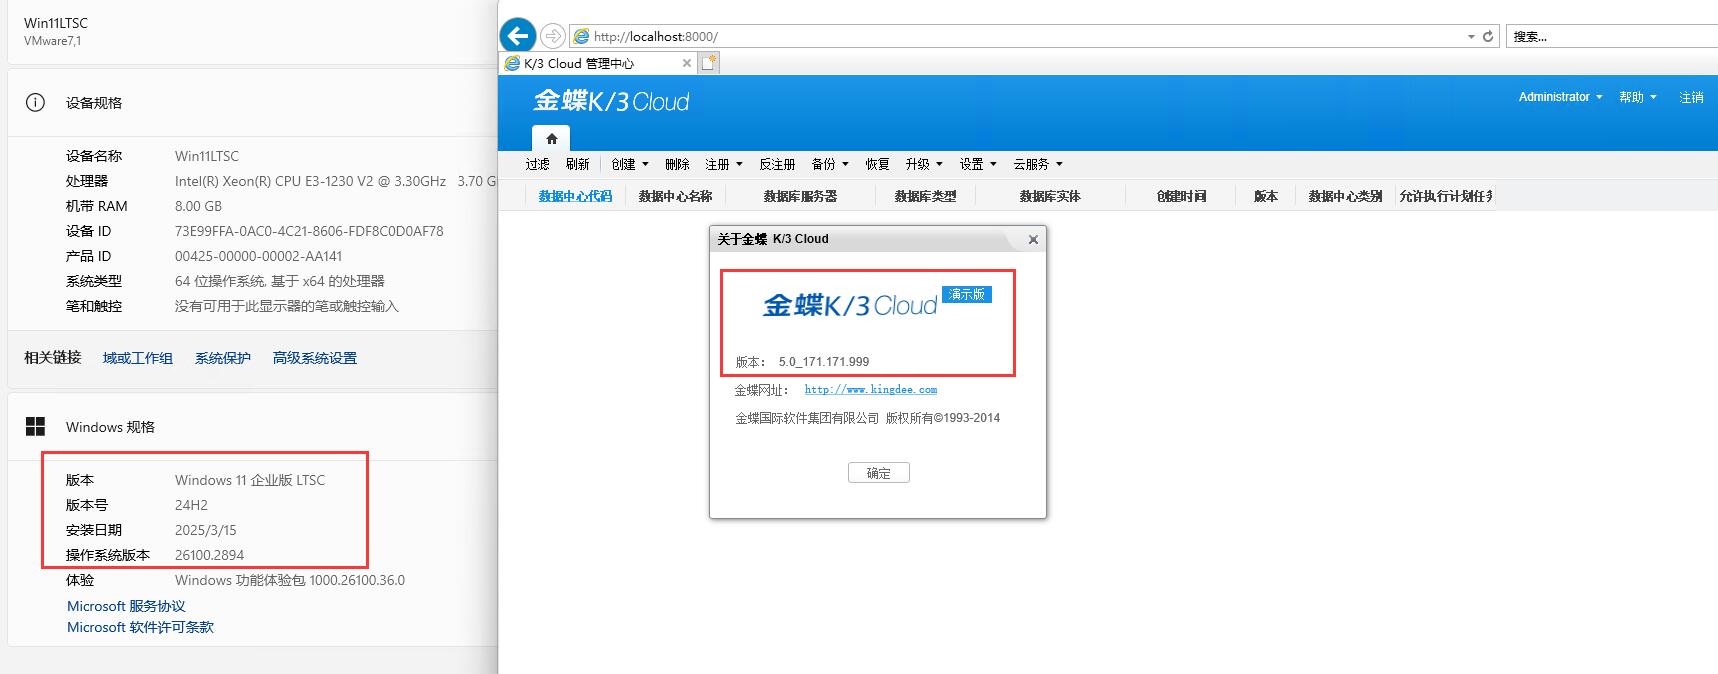Viewport: 1718px width, 674px height.
Task: Click 删除 in the toolbar
Action: 677,164
